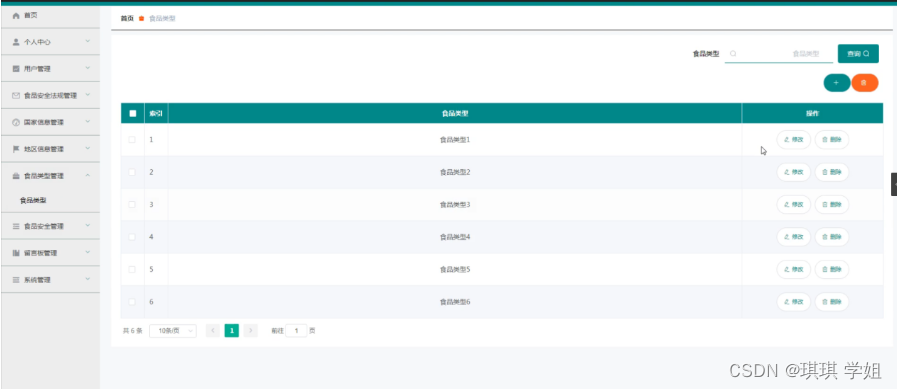Click the magnifier icon in the search field
Viewport: 897px width, 389px height.
733,54
